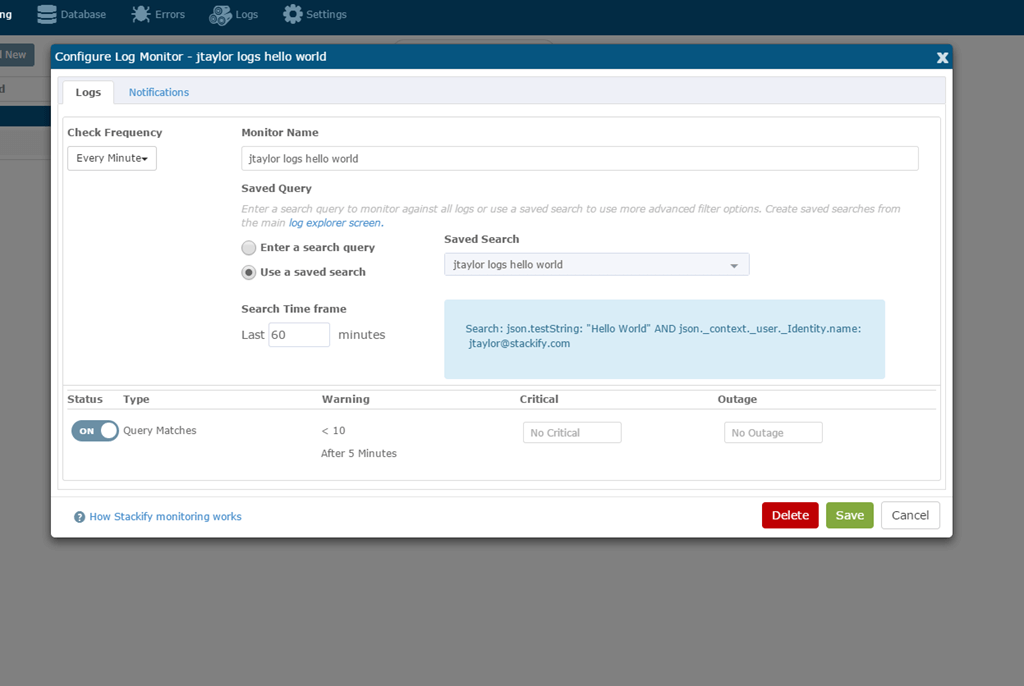Click the No Critical threshold field
Image resolution: width=1024 pixels, height=686 pixels.
point(572,433)
